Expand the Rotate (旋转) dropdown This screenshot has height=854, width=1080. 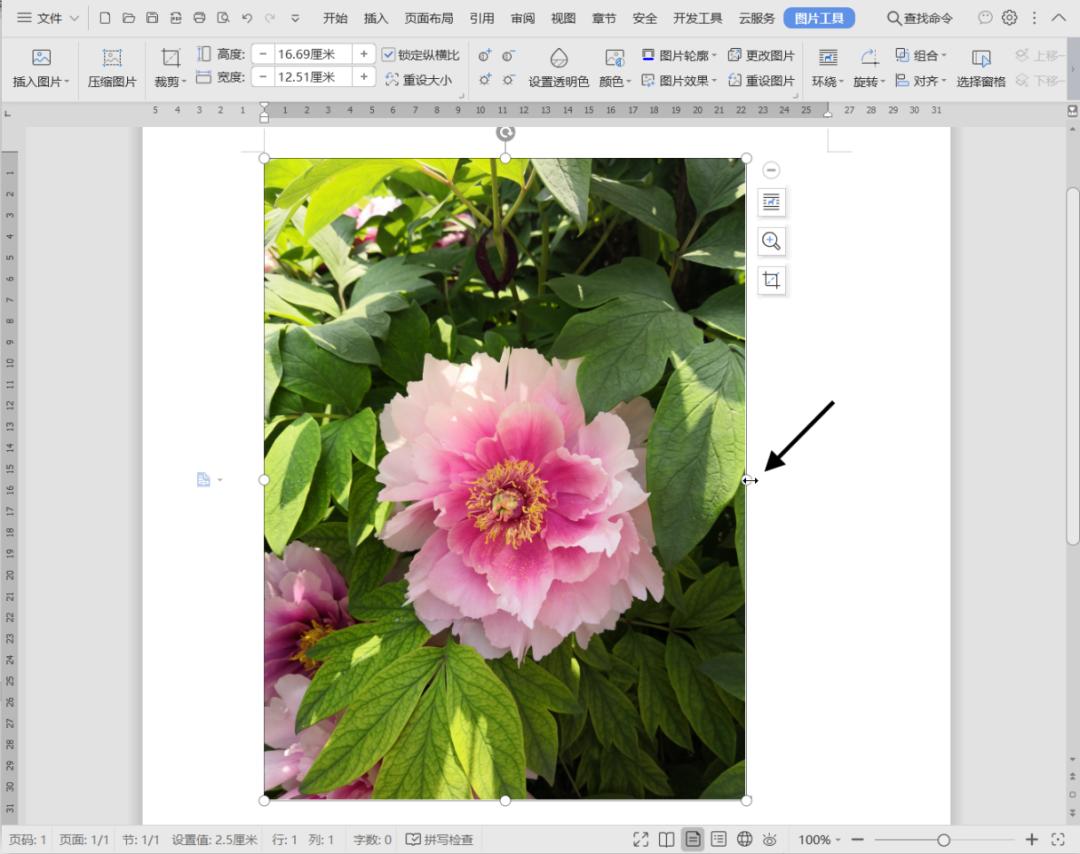869,80
